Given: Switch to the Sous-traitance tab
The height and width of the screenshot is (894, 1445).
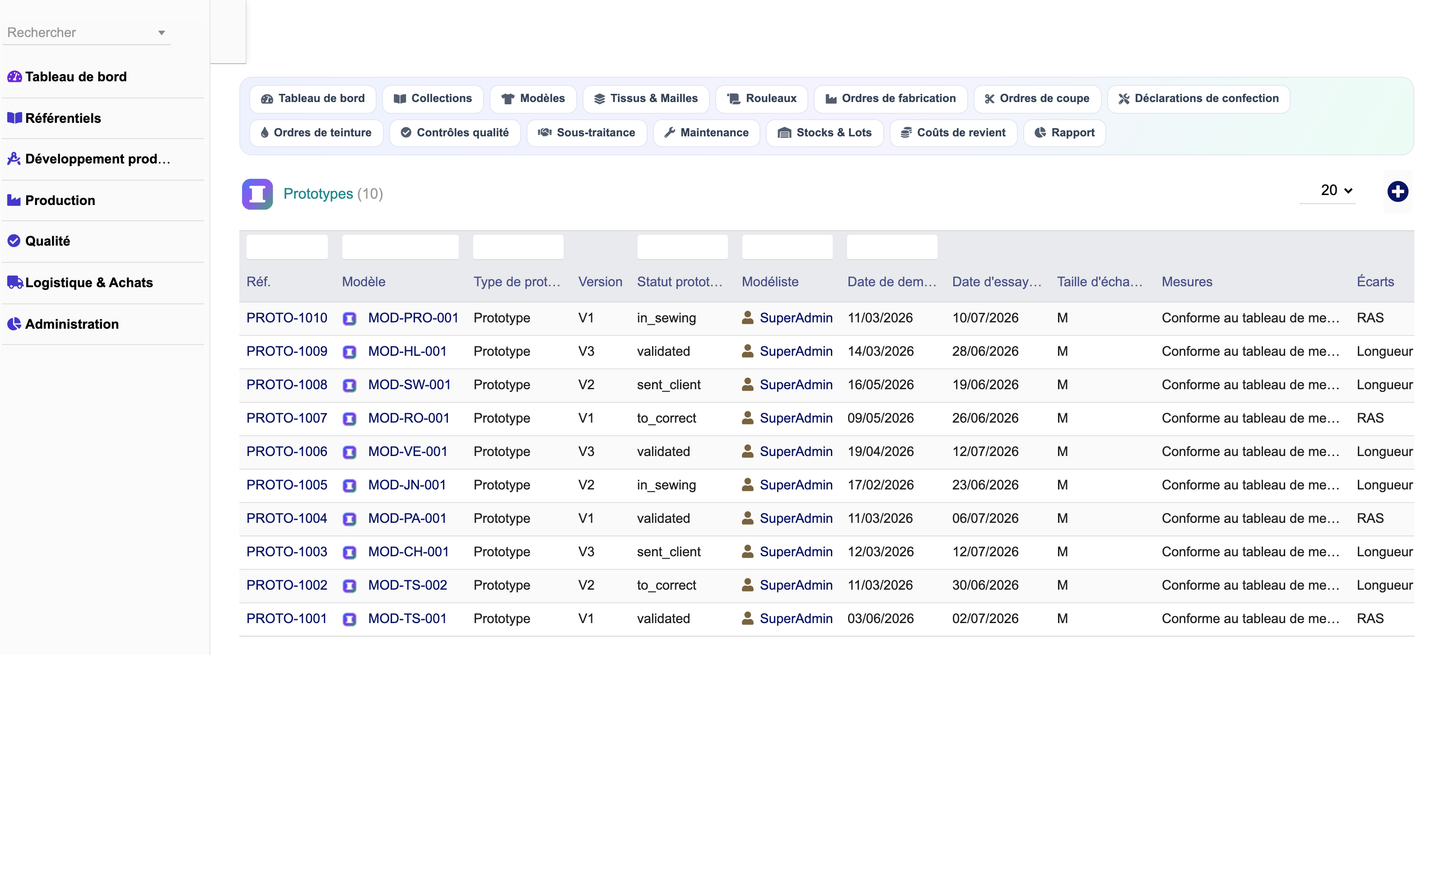Looking at the screenshot, I should (x=587, y=133).
